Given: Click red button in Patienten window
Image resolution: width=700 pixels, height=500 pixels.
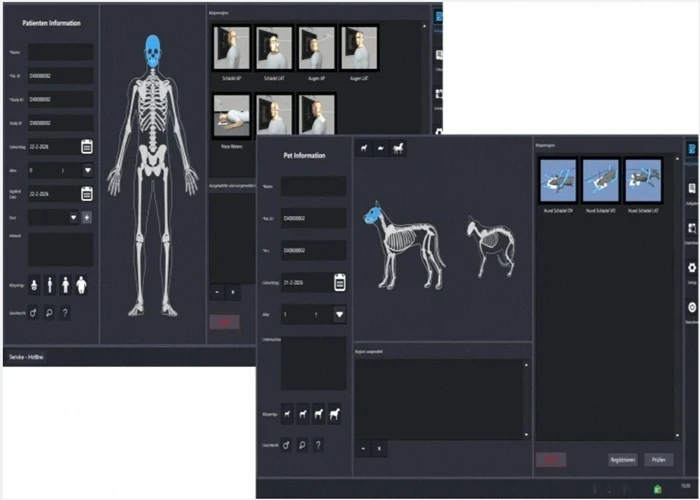Looking at the screenshot, I should (x=224, y=322).
